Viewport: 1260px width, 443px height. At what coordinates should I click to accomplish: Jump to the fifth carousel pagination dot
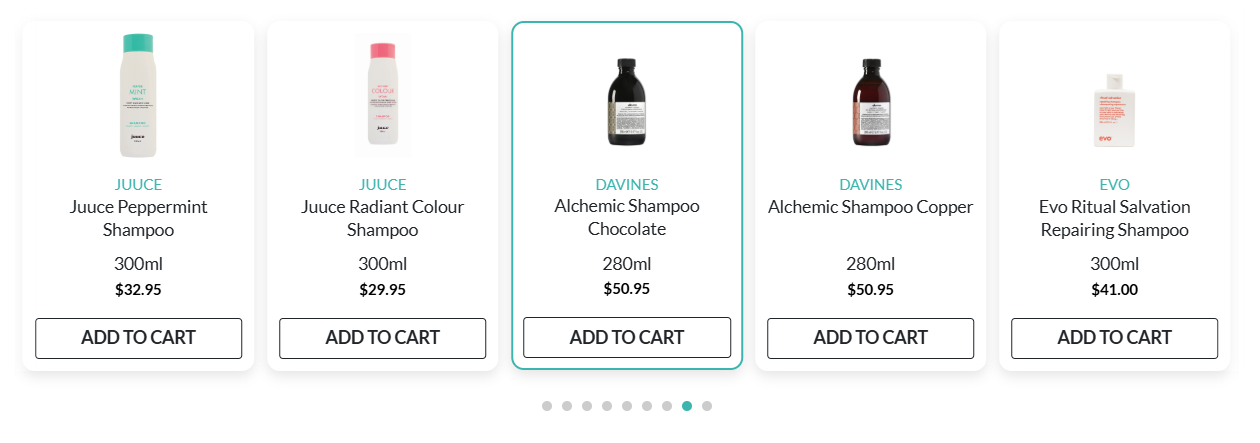point(627,406)
